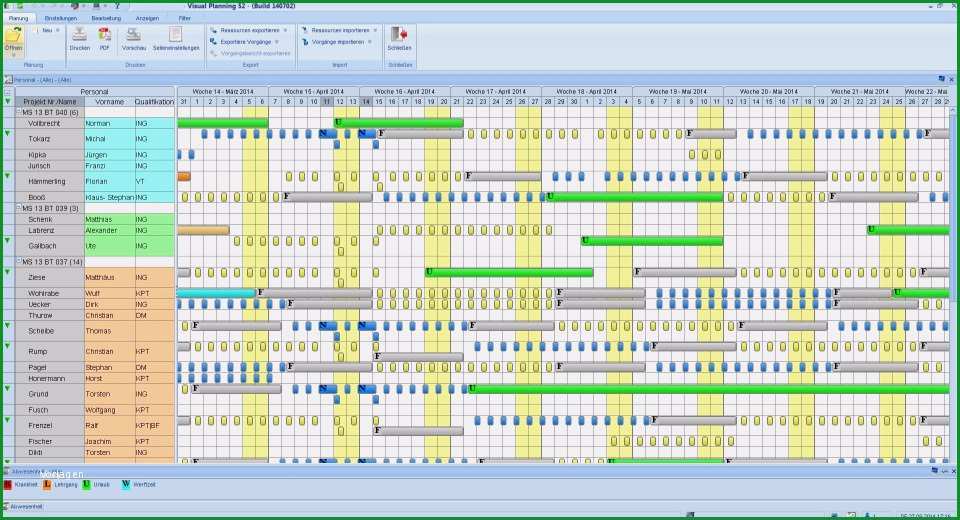Click the red Krankheit legend icon
Image resolution: width=960 pixels, height=520 pixels.
[x=7, y=484]
